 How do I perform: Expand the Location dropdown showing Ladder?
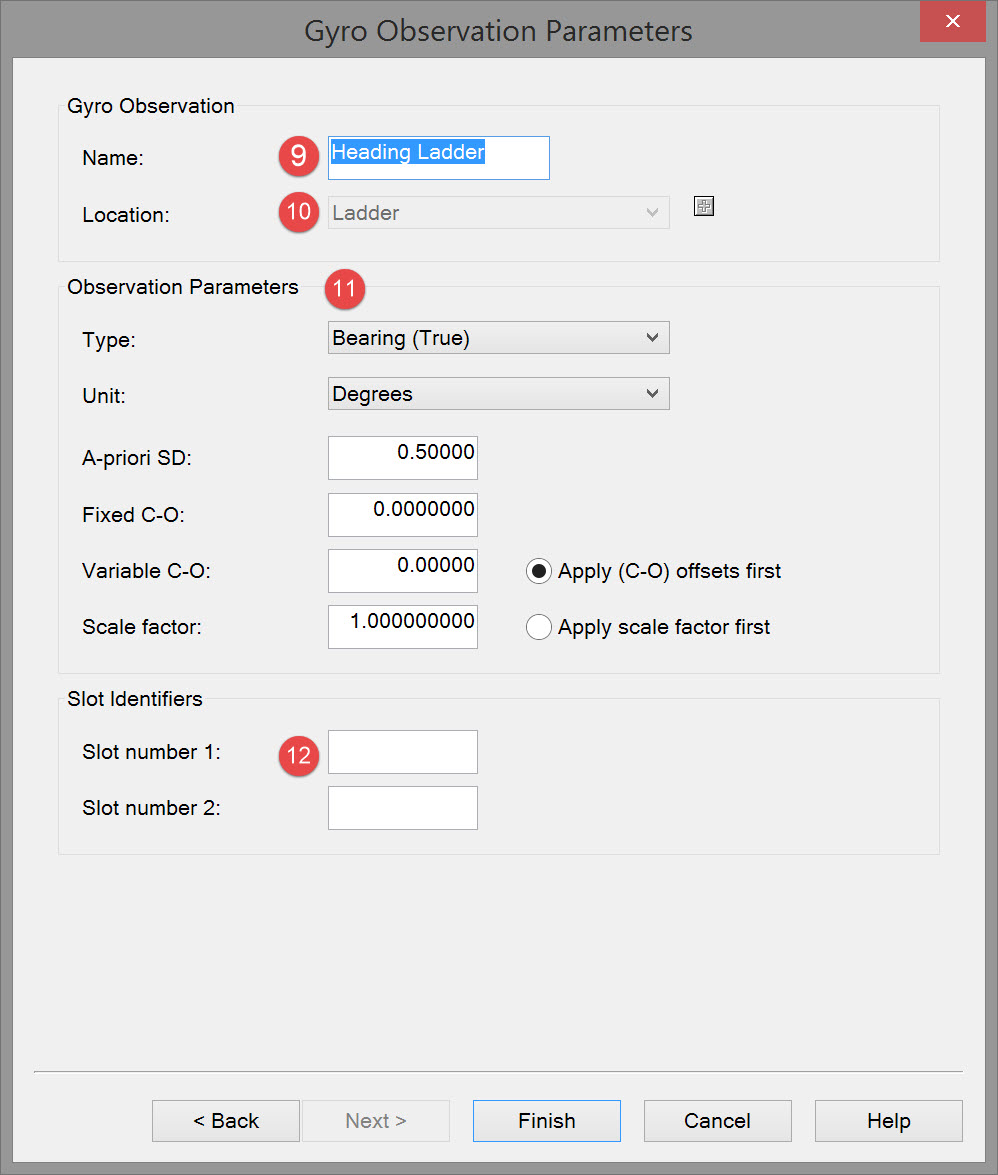click(x=499, y=213)
